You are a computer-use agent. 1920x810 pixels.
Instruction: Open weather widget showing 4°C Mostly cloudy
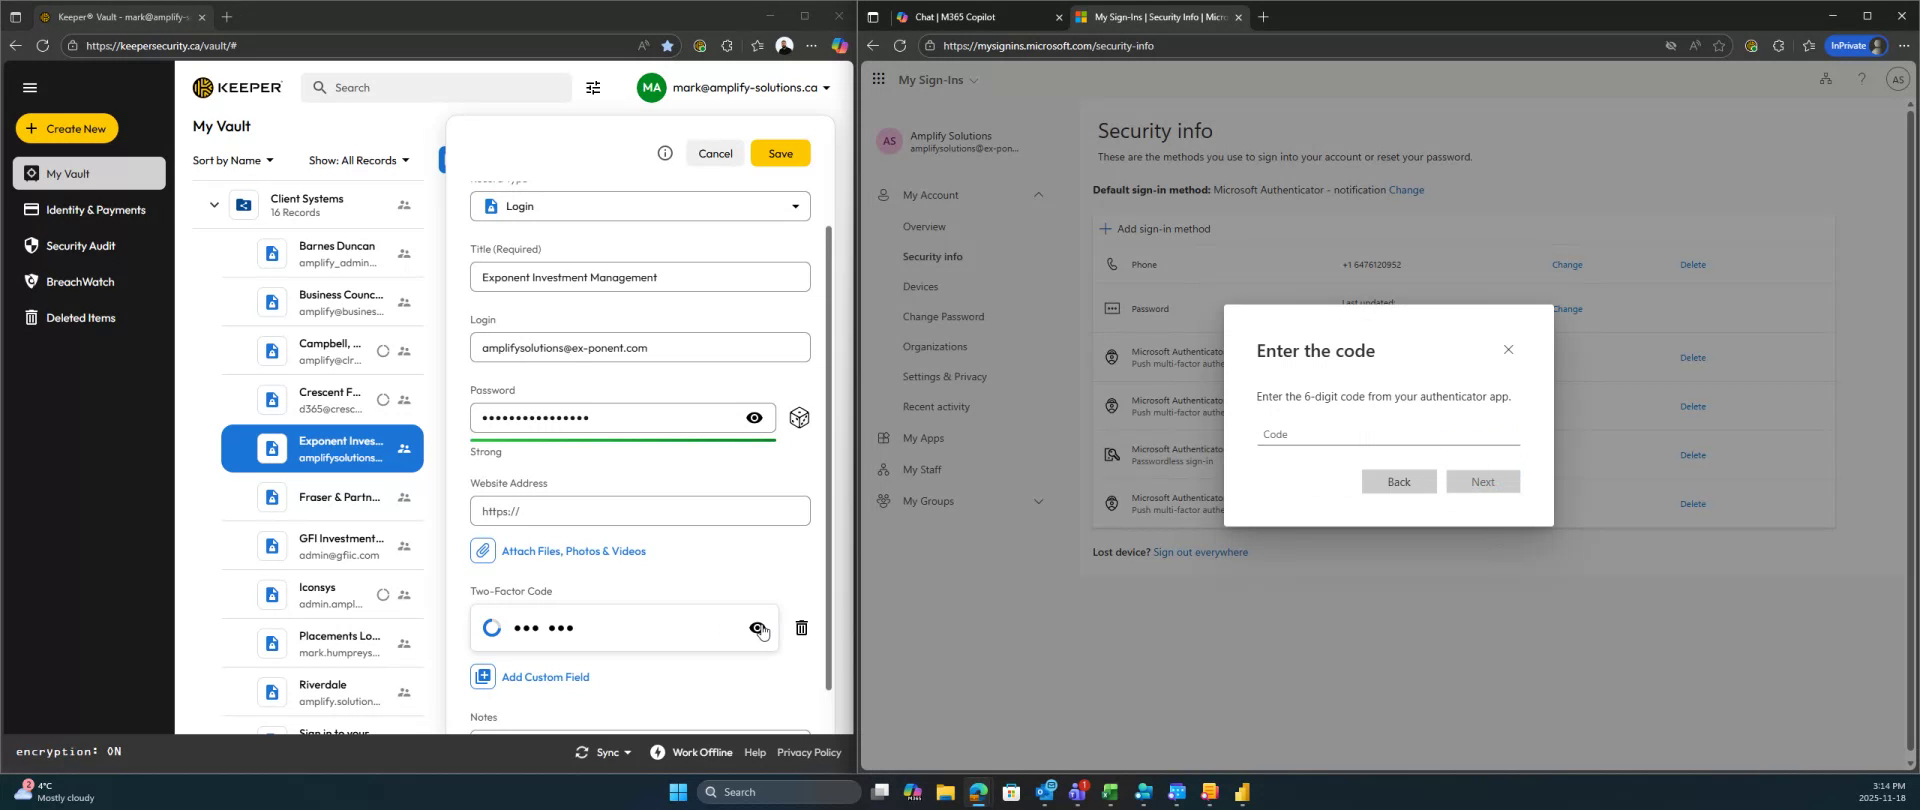55,792
